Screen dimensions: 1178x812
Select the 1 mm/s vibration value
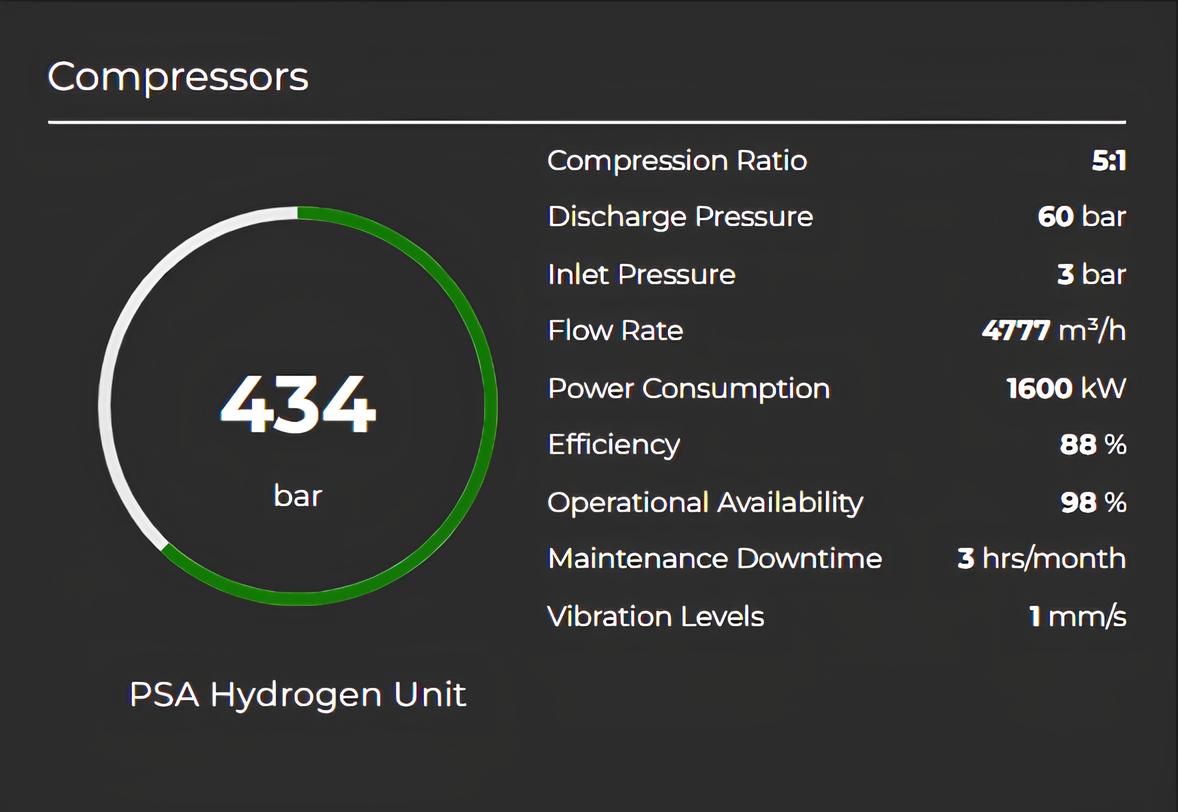pos(1077,617)
